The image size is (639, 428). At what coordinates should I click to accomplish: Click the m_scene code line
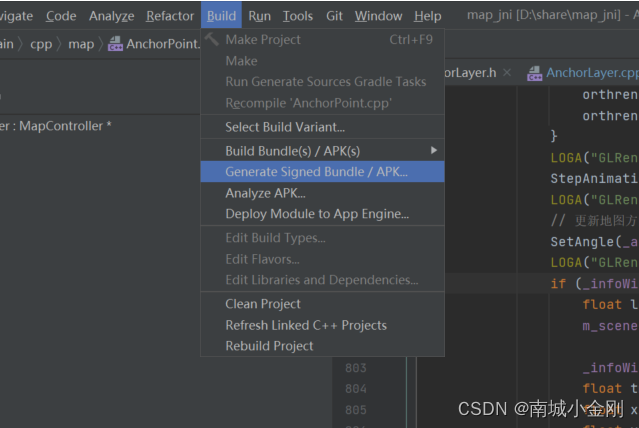pyautogui.click(x=610, y=326)
